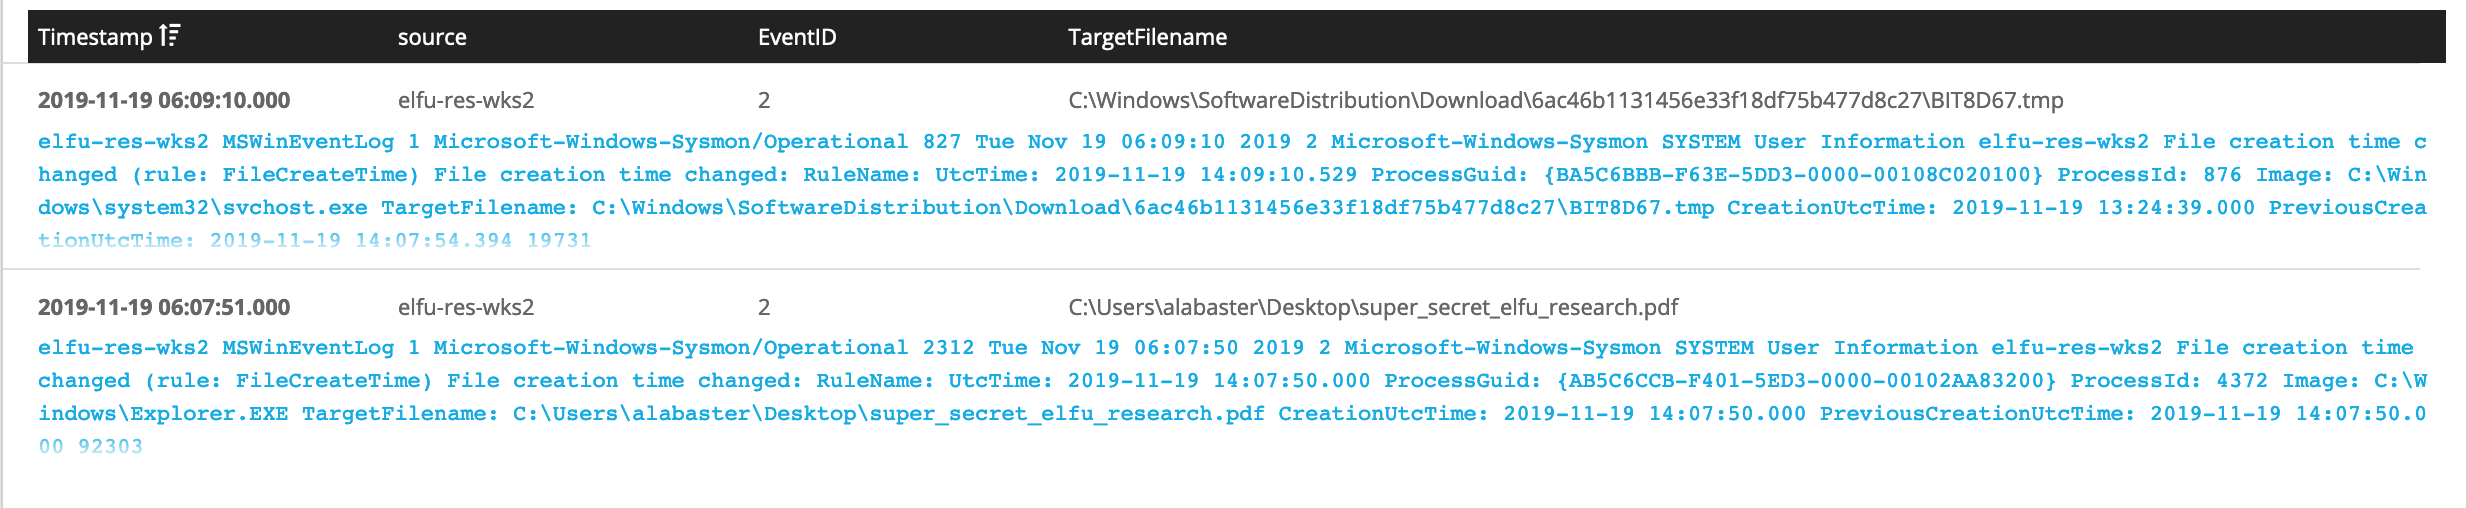Open the super_secret_elfu_research.pdf filename cell

[x=1373, y=307]
